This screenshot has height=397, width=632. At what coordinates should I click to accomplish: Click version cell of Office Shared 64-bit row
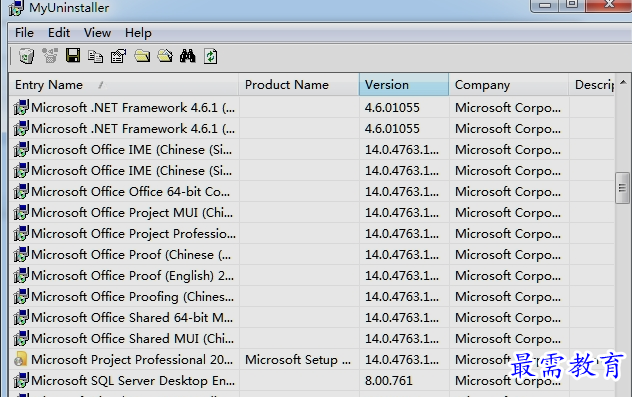click(404, 317)
